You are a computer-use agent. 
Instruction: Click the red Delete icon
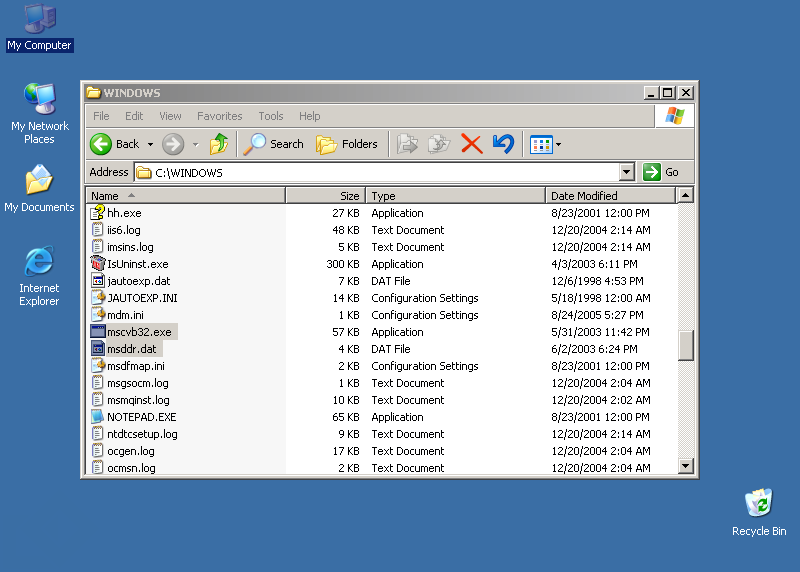(471, 144)
